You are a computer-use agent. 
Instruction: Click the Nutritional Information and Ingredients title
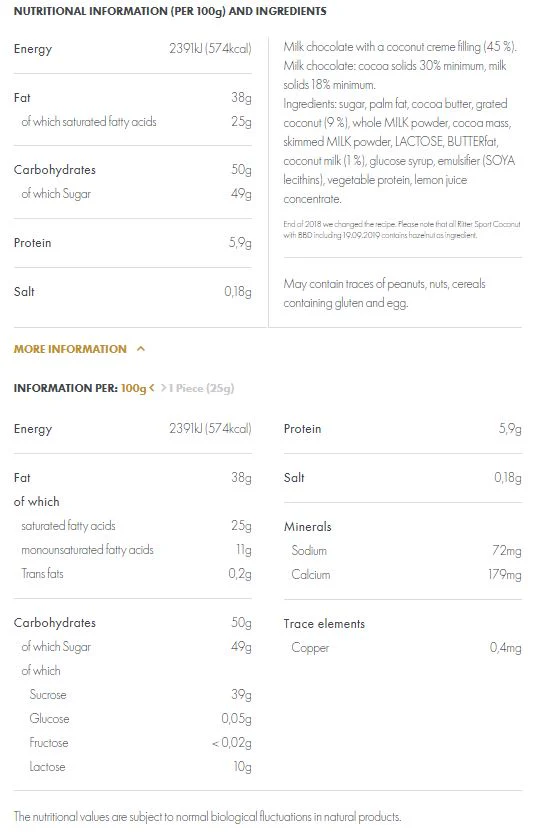coord(170,11)
